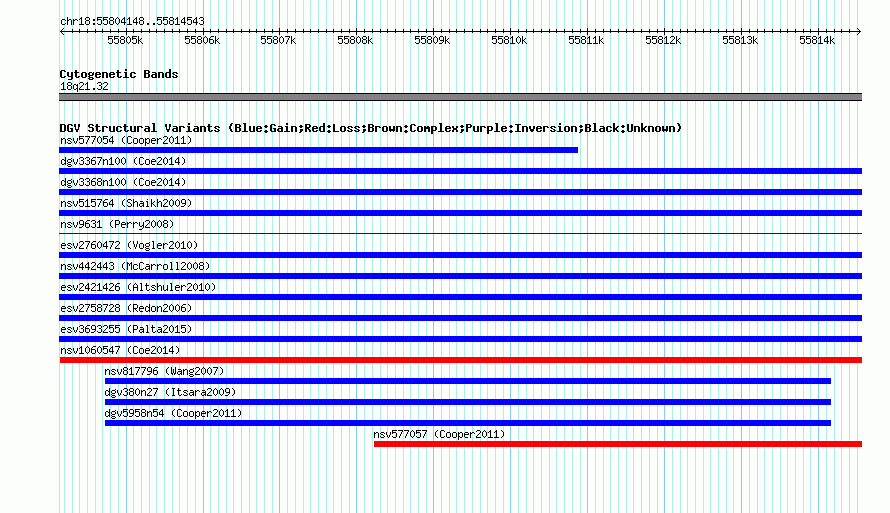
Task: Open the dgv3367n100 (Coe2014) variant label
Action: [x=123, y=161]
